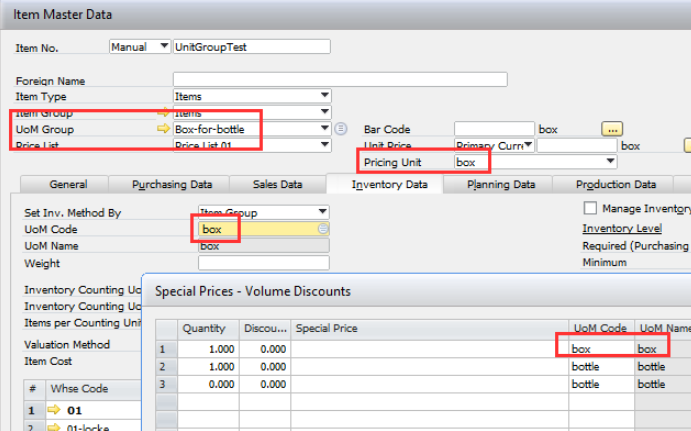
Task: Select the Production Data tab
Action: [615, 184]
